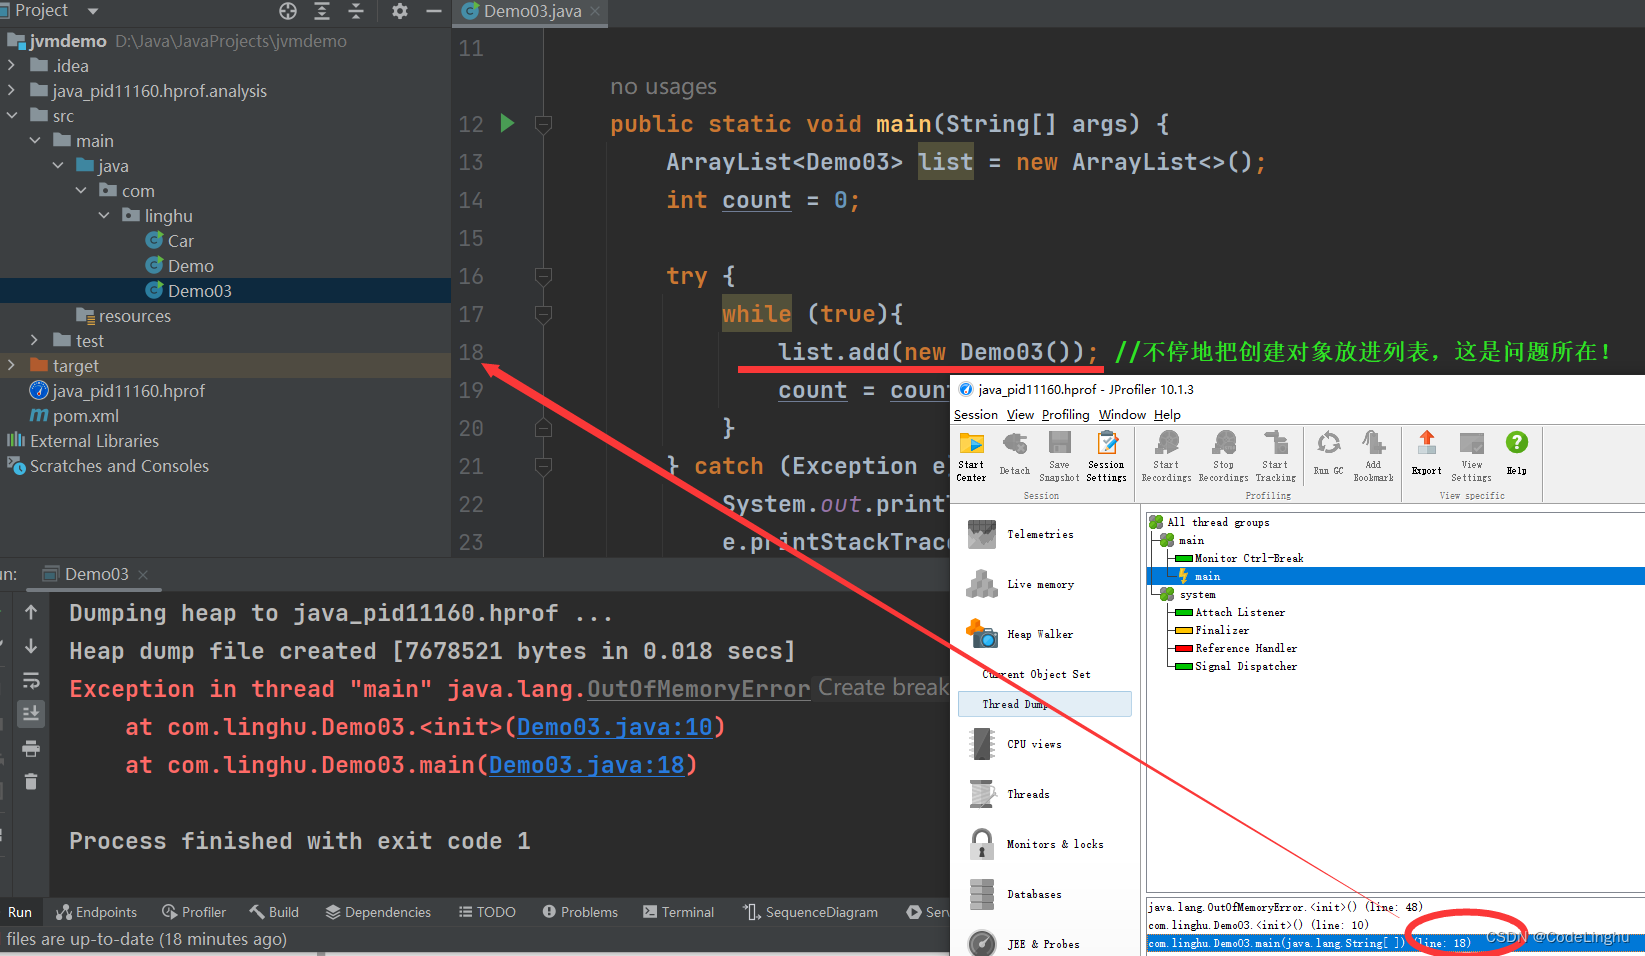Close the Demo03.java editor tab
Screen dimensions: 1645x956
[596, 11]
